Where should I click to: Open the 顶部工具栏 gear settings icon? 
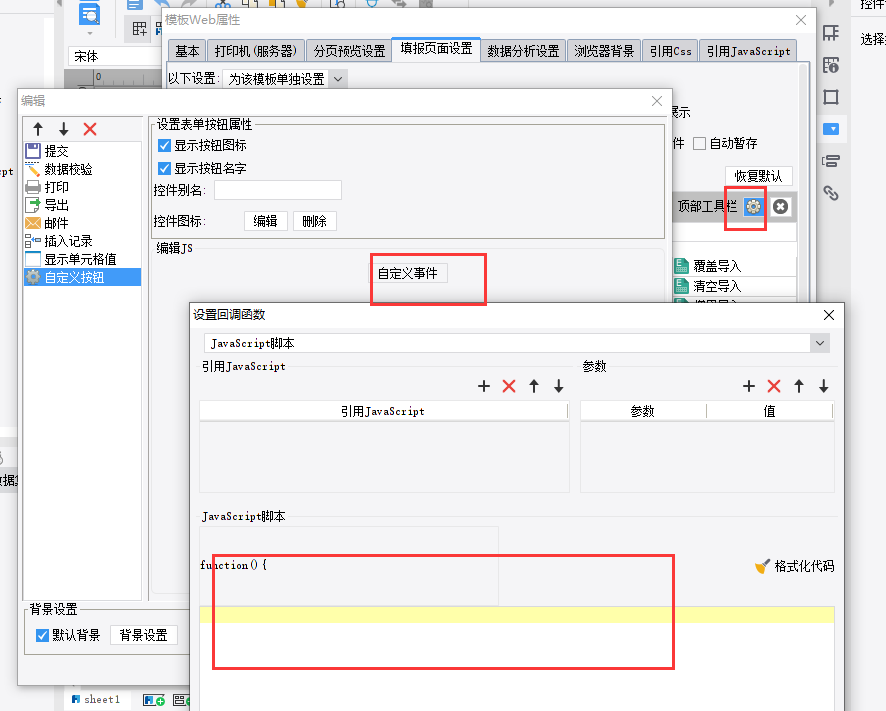pos(753,207)
